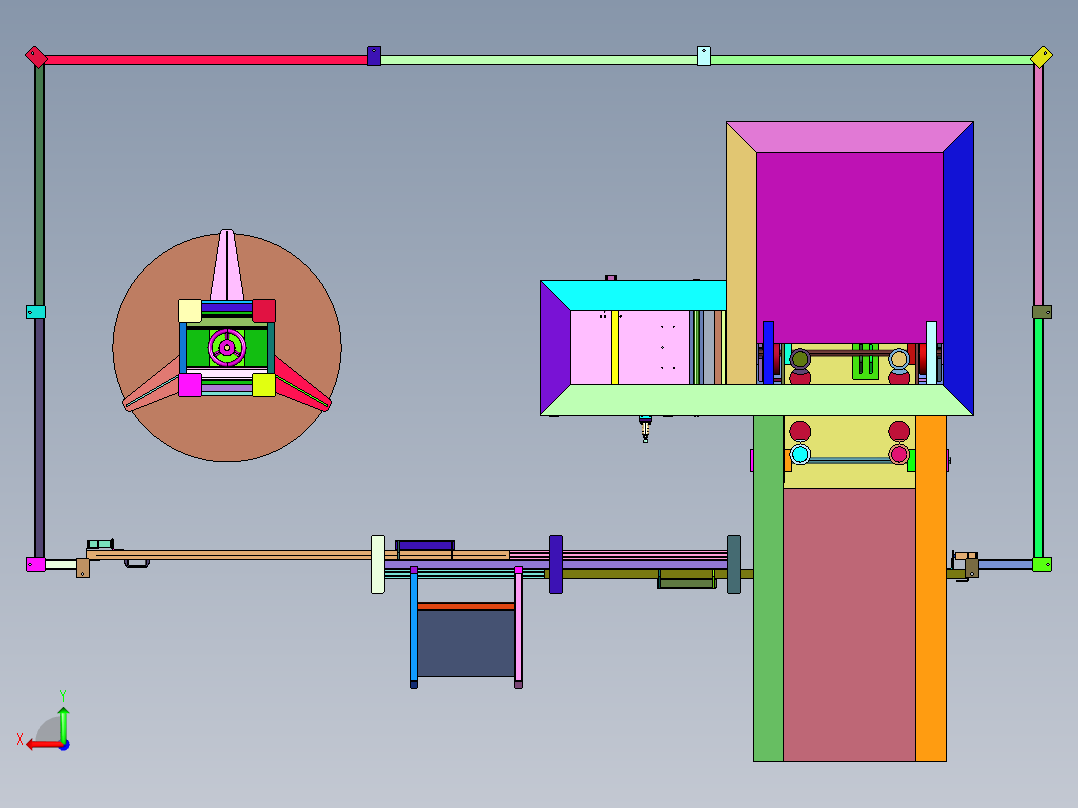Click the light pink inner panel of the small enclosure
Image resolution: width=1078 pixels, height=808 pixels.
[653, 347]
